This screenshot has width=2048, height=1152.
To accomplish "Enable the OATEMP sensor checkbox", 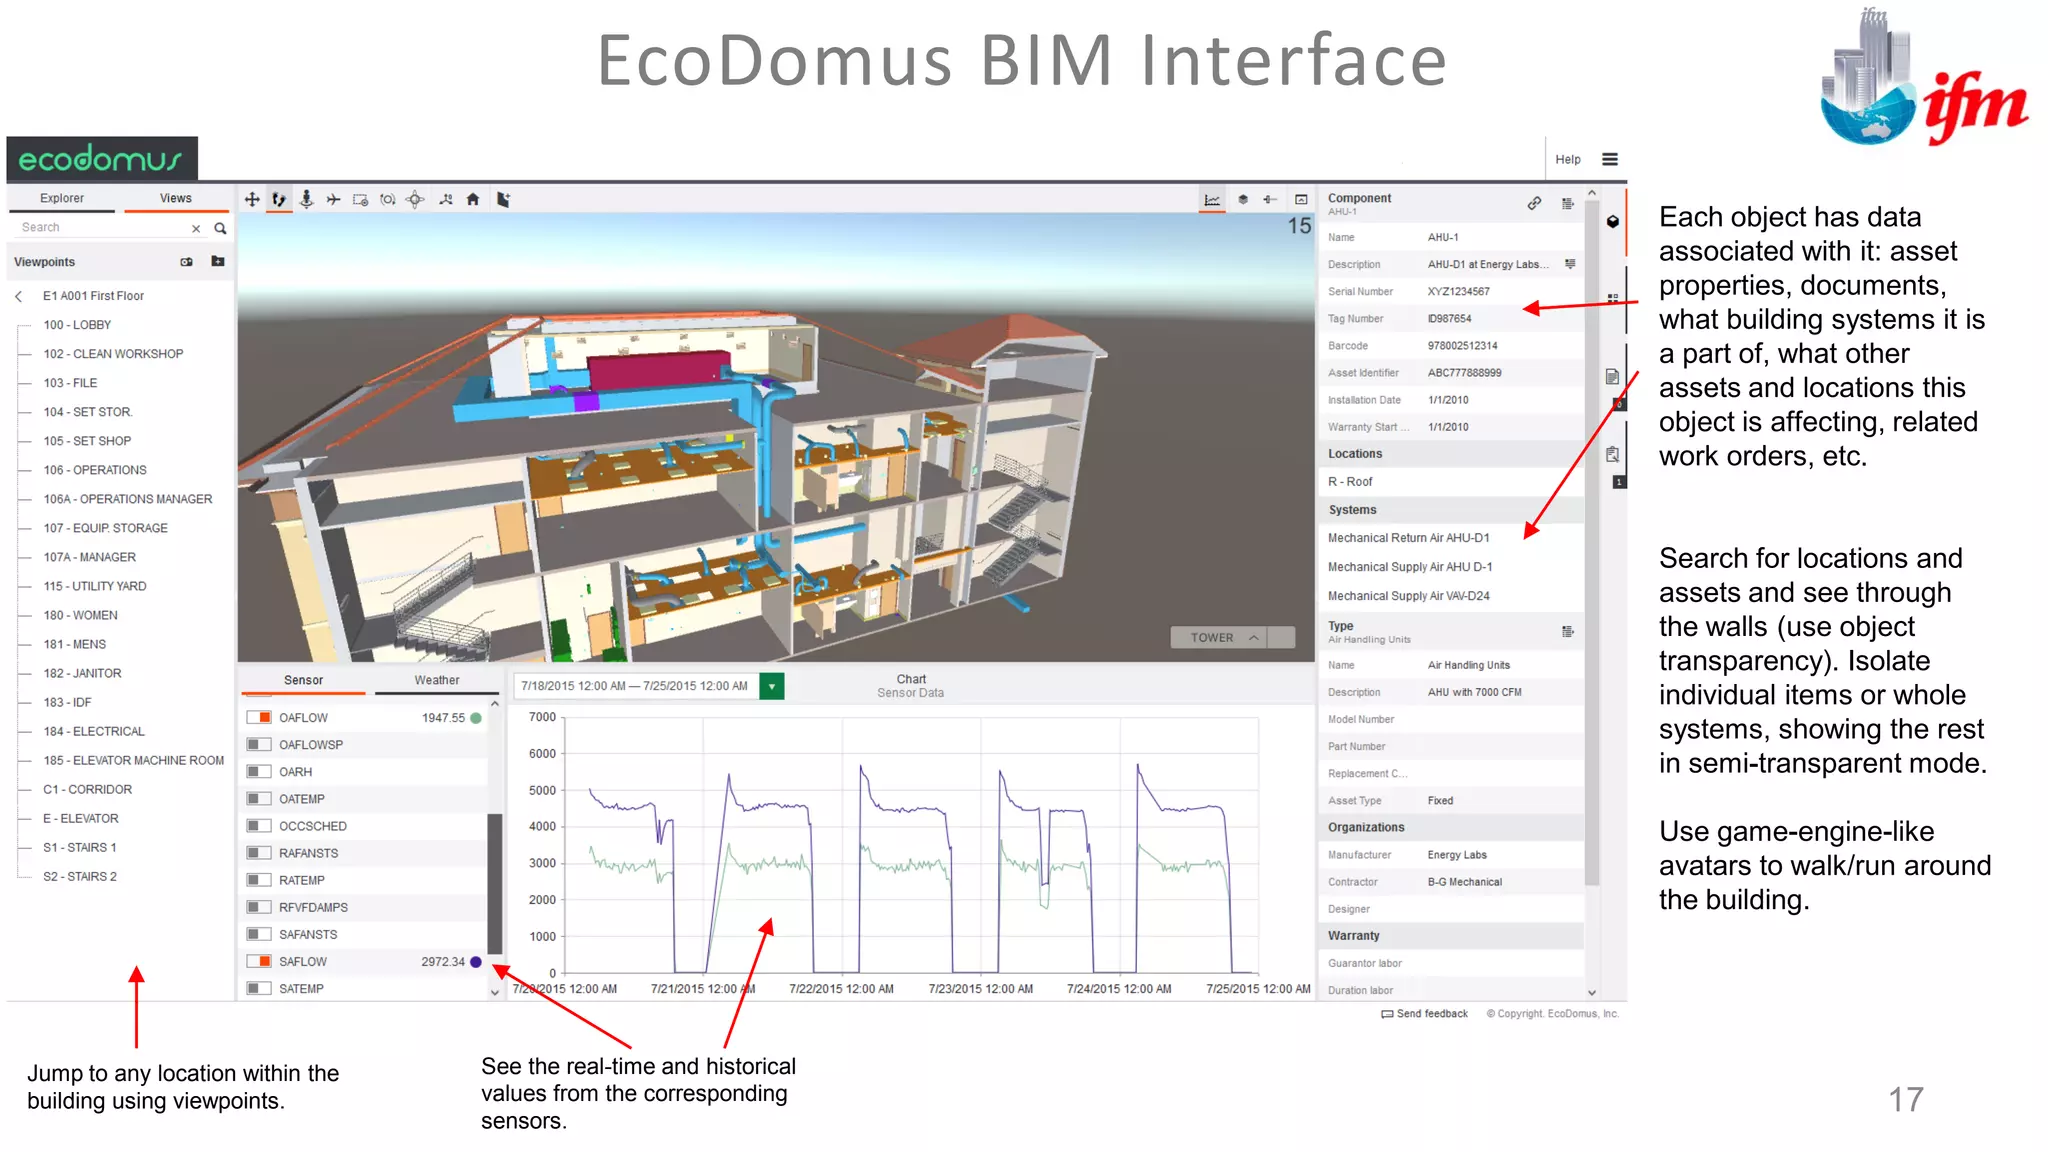I will click(259, 798).
